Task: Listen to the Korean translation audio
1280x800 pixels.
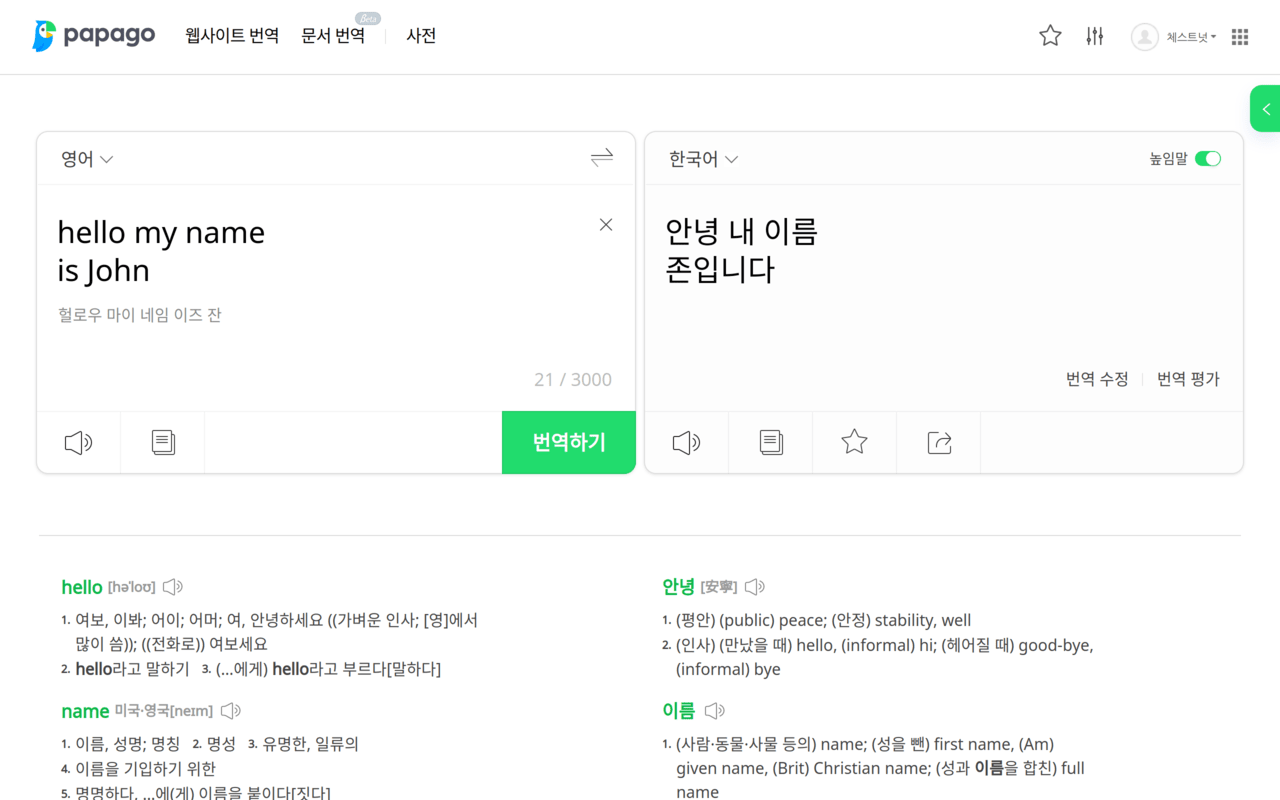Action: coord(686,442)
